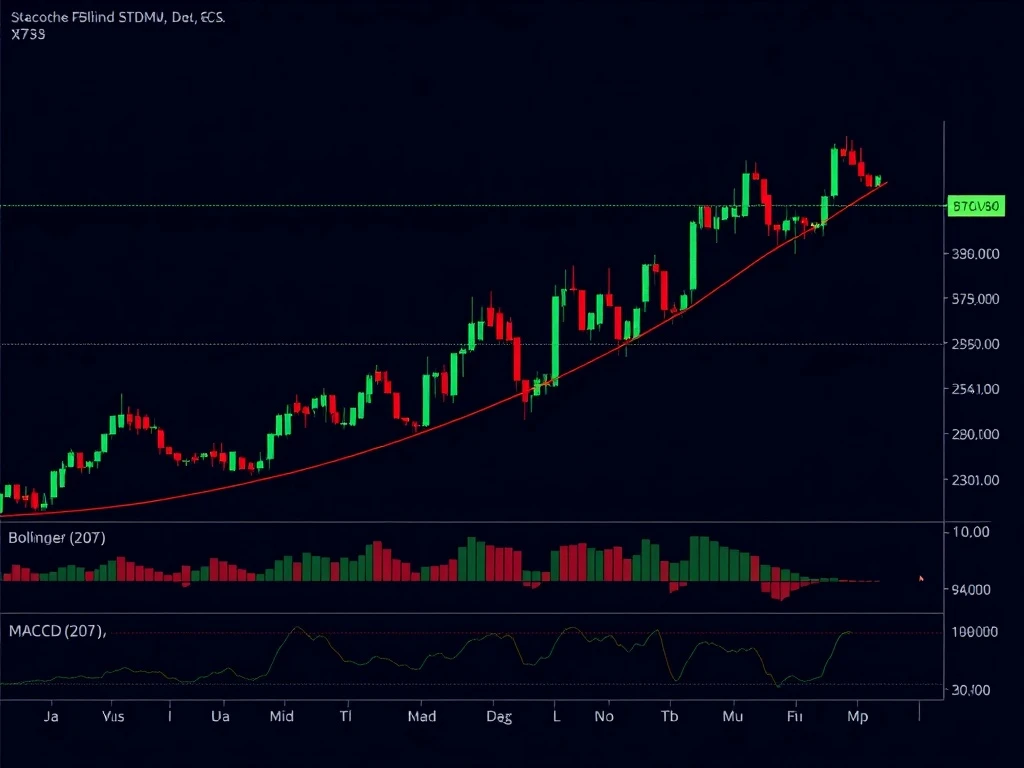The width and height of the screenshot is (1024, 768).
Task: Click the Dag time axis label
Action: tap(499, 717)
